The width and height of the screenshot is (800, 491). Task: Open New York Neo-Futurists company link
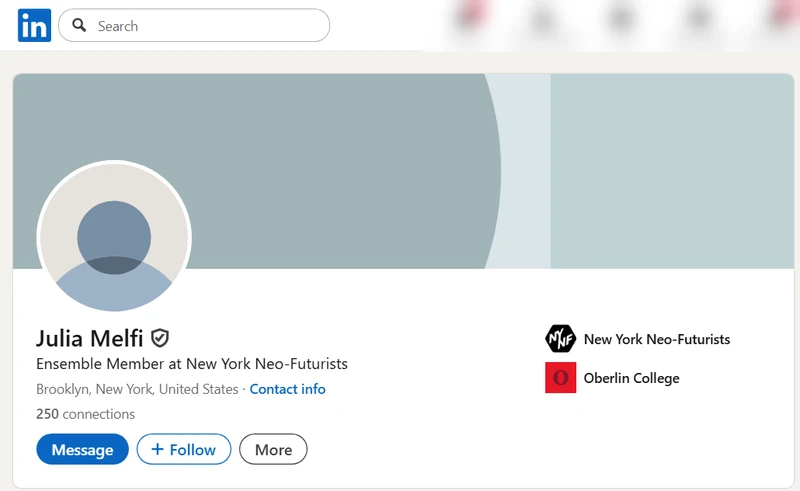click(657, 339)
